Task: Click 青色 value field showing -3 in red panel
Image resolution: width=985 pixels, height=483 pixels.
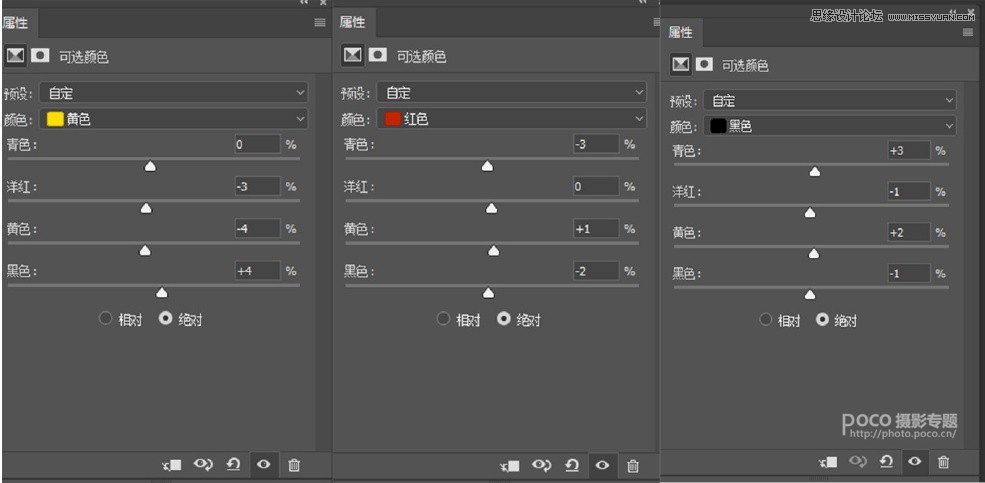Action: [x=596, y=144]
